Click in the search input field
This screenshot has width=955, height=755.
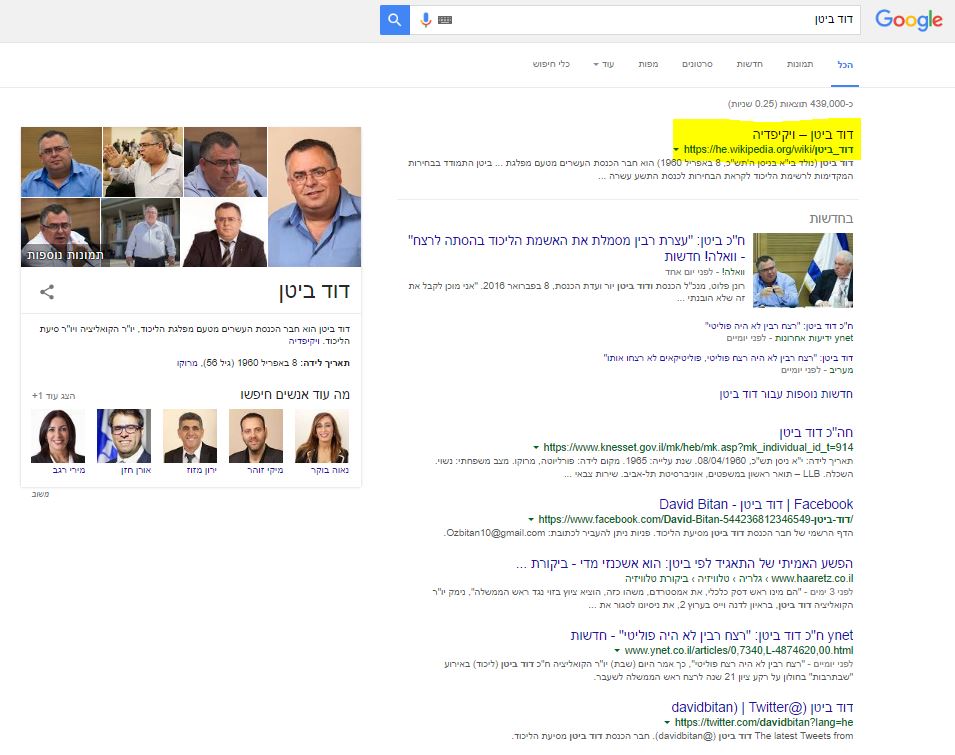[x=635, y=20]
